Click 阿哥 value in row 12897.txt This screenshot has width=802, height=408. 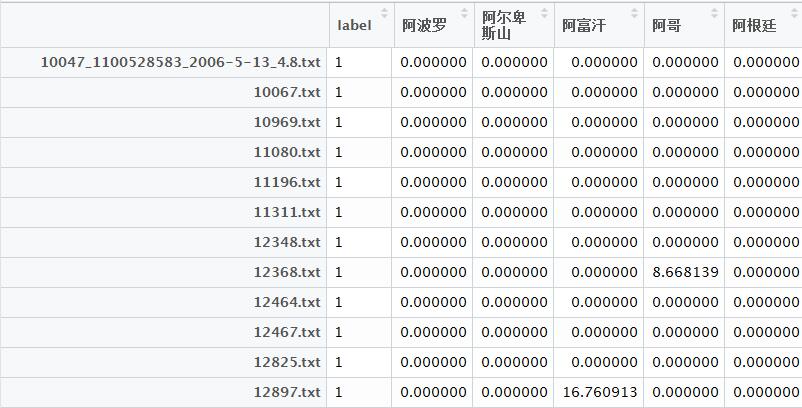click(x=685, y=393)
